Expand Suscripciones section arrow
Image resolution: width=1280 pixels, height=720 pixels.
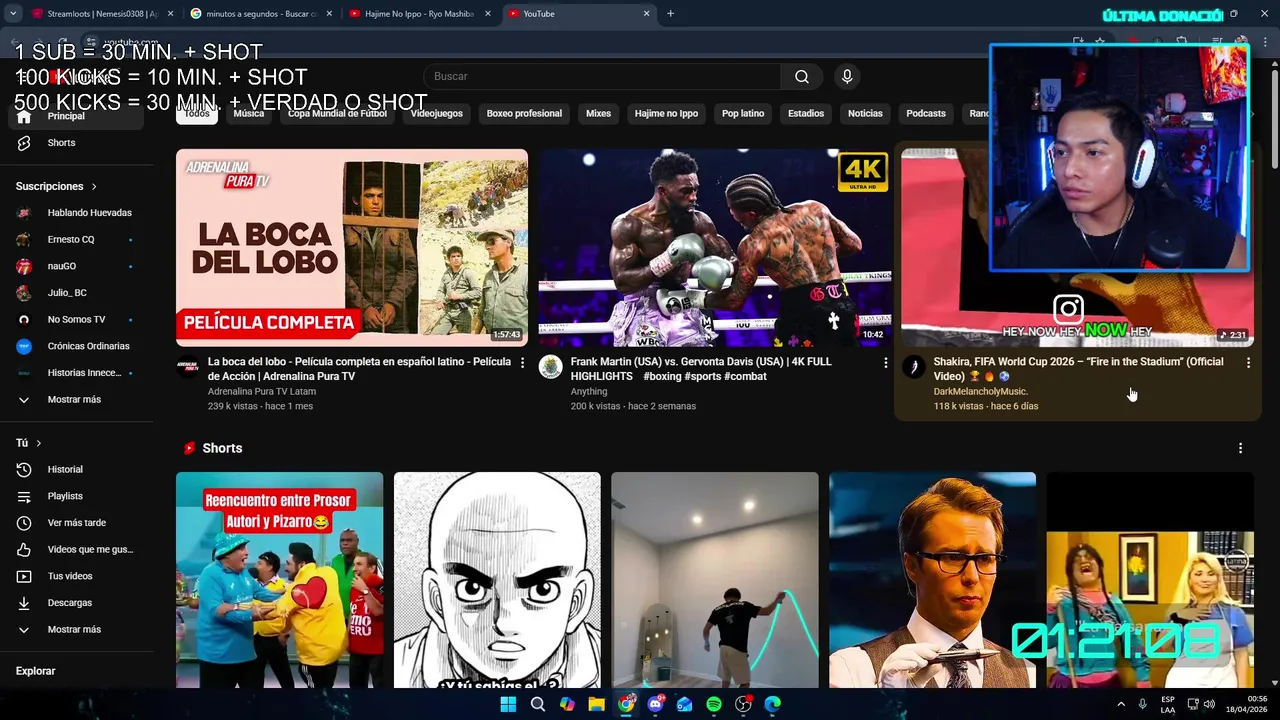94,187
